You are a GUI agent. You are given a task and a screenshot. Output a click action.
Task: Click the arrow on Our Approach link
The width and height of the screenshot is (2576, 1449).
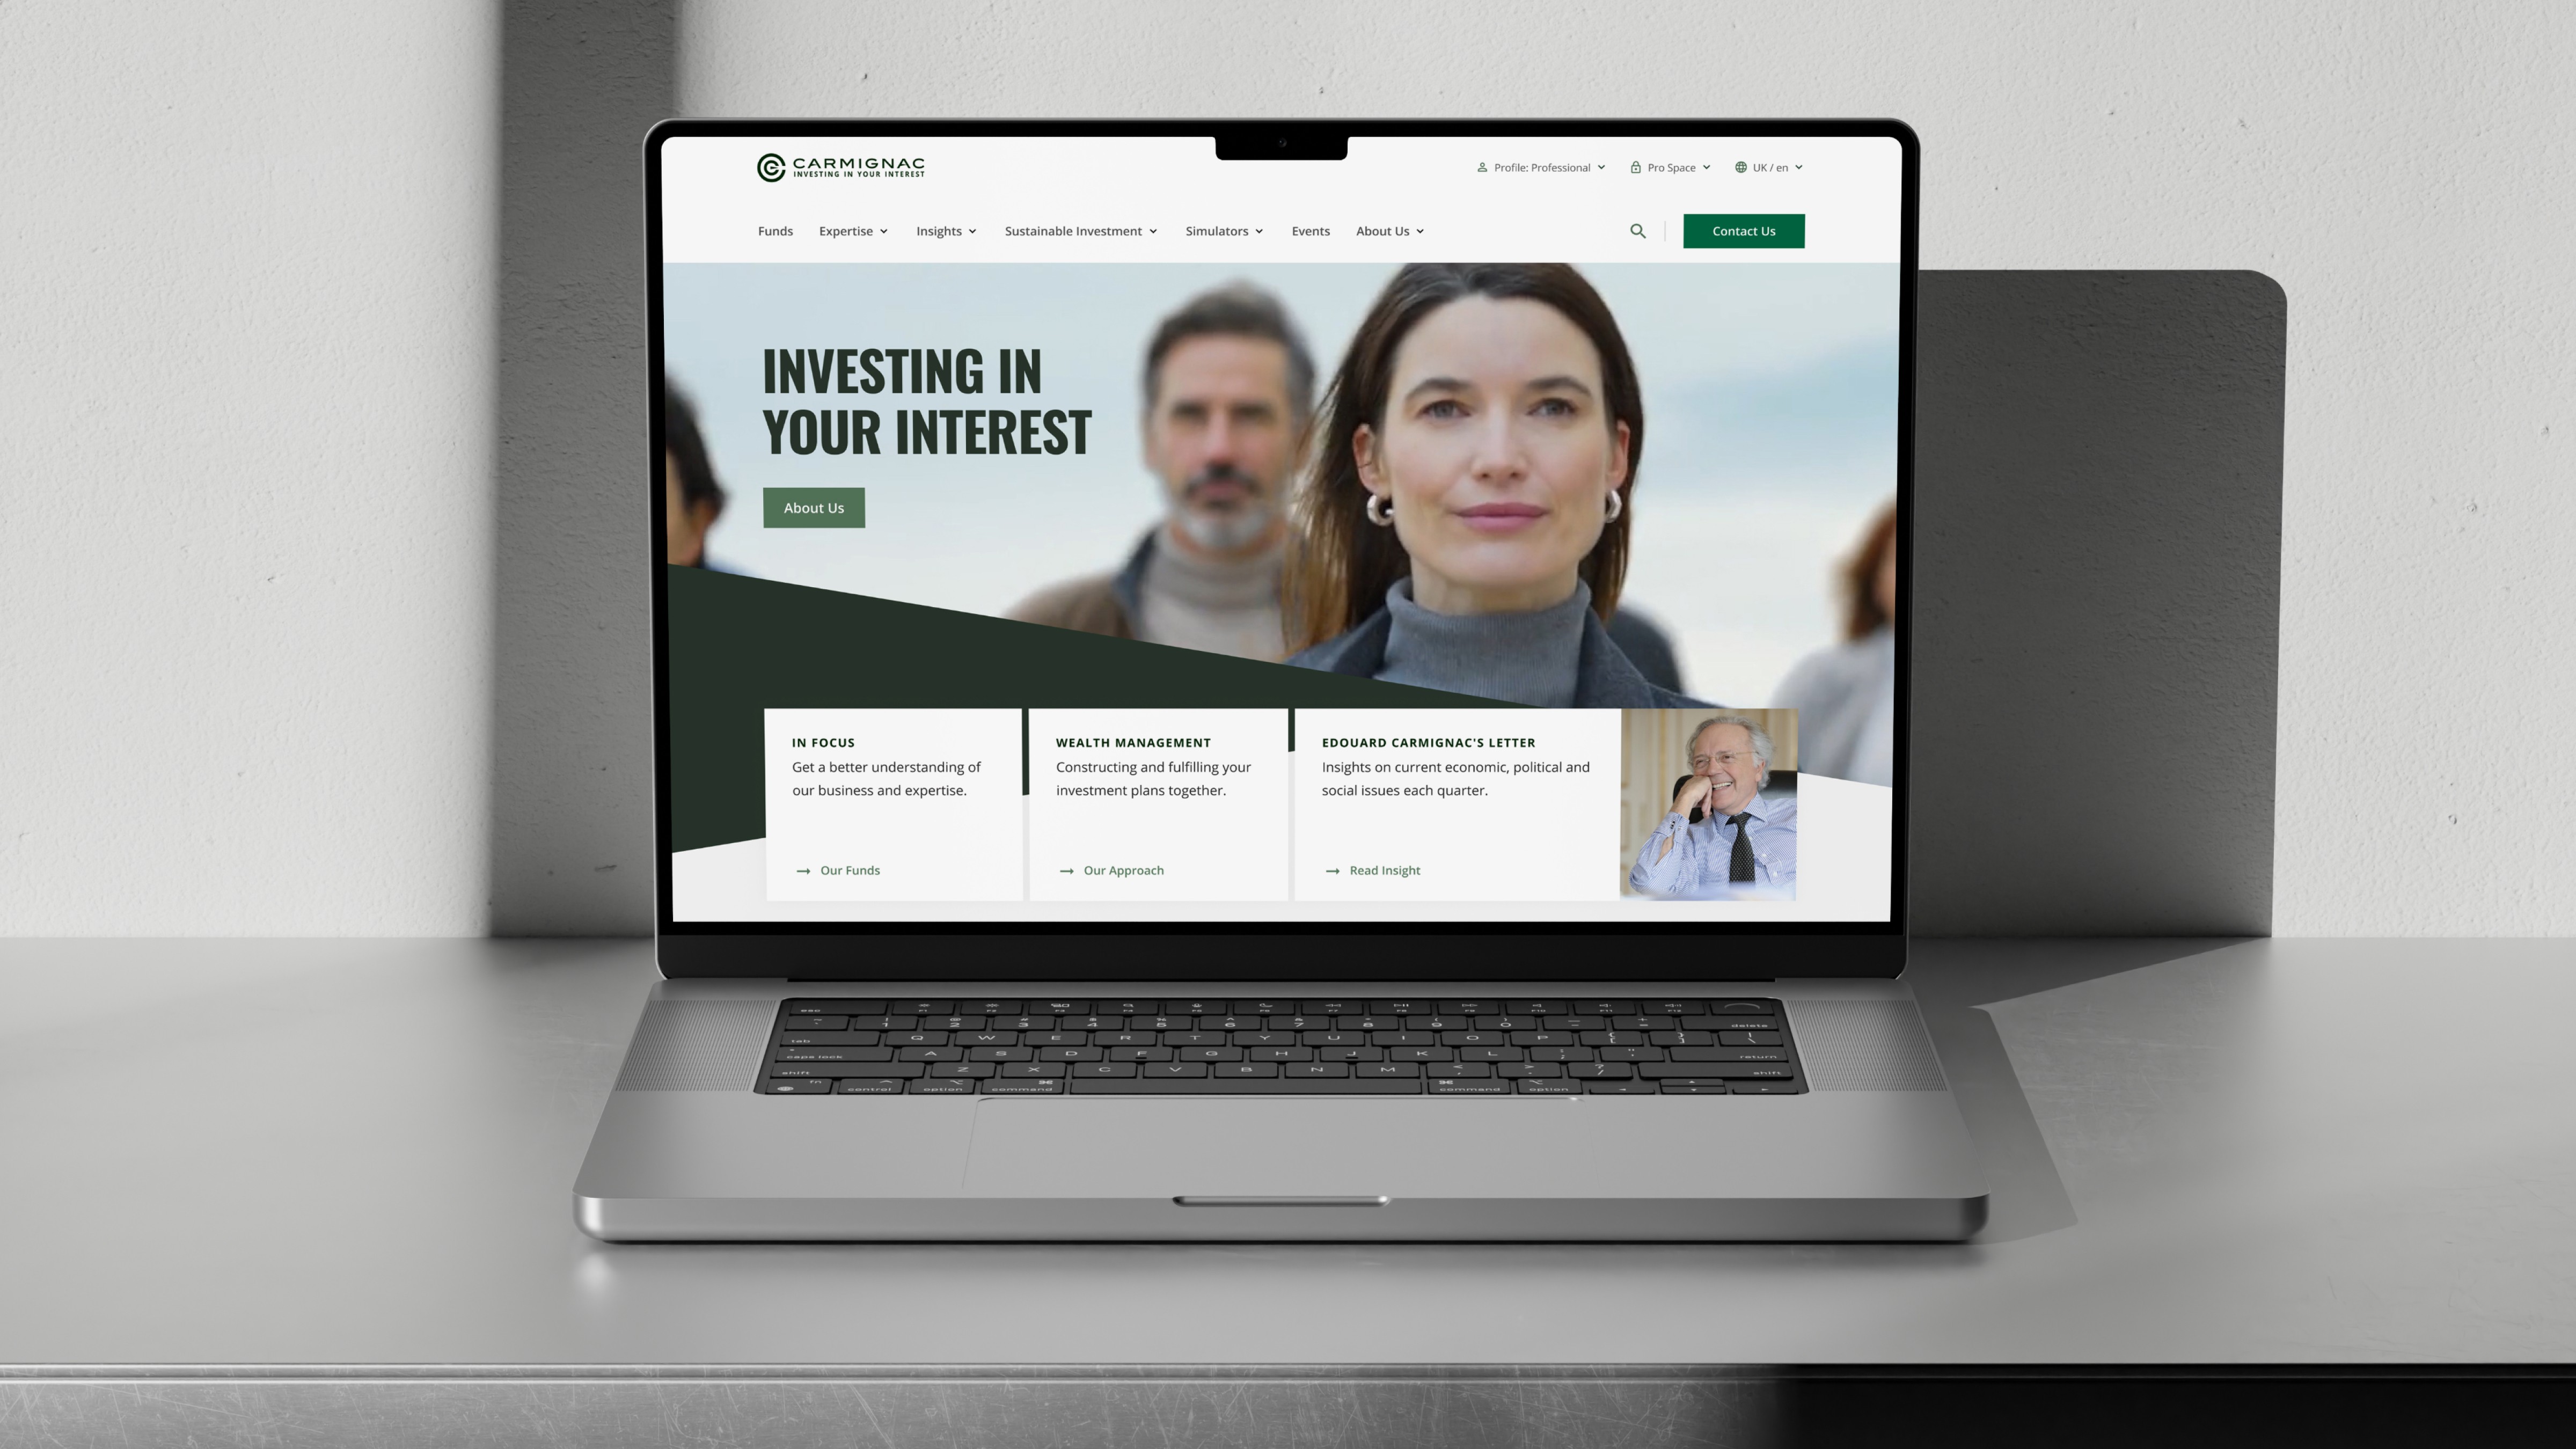pyautogui.click(x=1063, y=869)
